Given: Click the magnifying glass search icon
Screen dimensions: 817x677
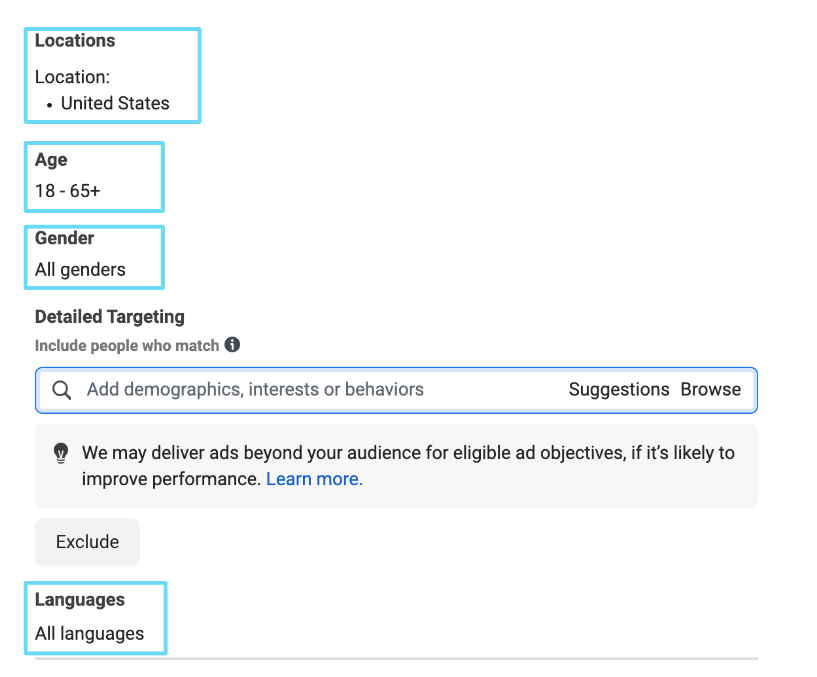Looking at the screenshot, I should [x=62, y=390].
